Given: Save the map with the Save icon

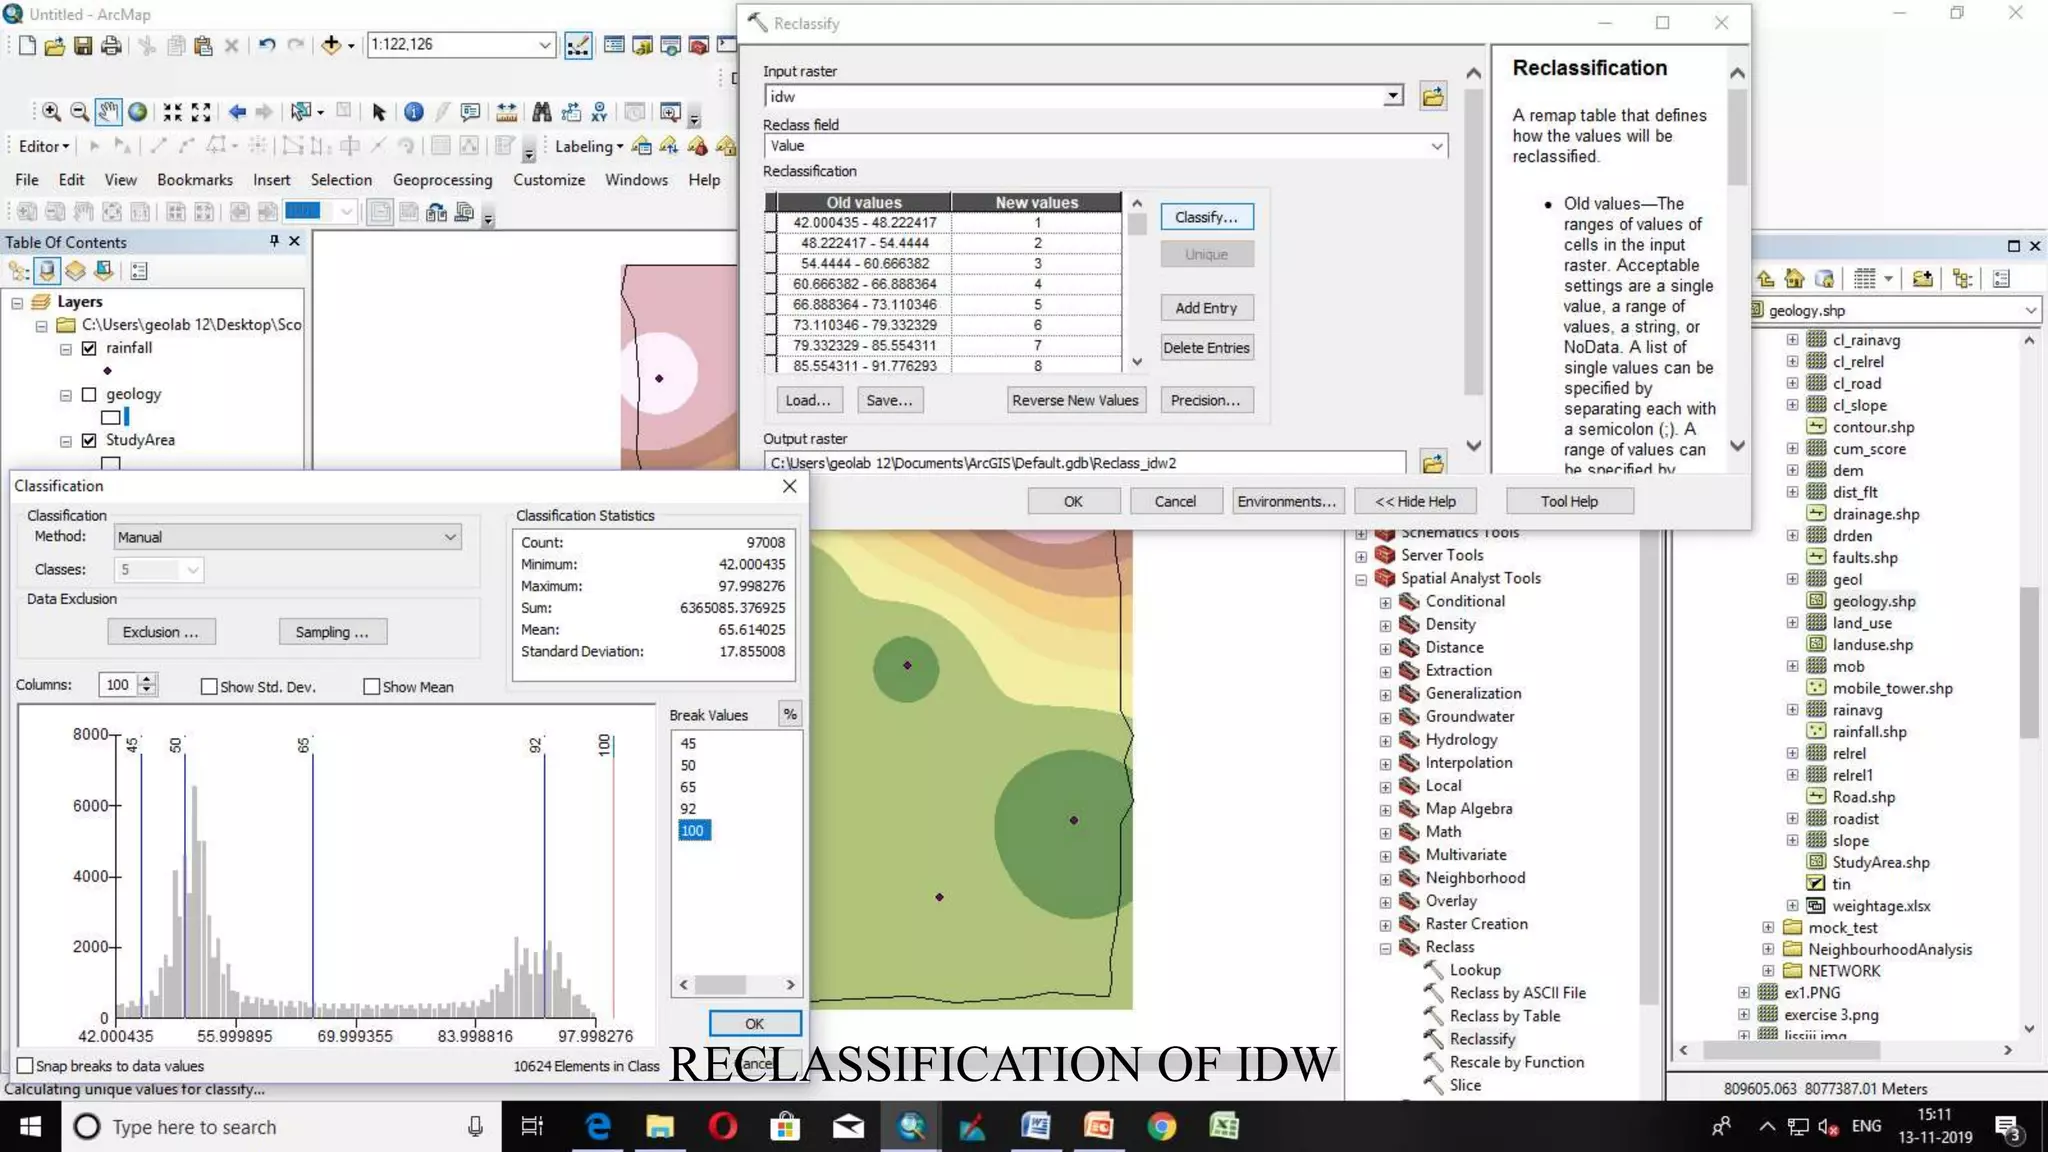Looking at the screenshot, I should [x=83, y=45].
